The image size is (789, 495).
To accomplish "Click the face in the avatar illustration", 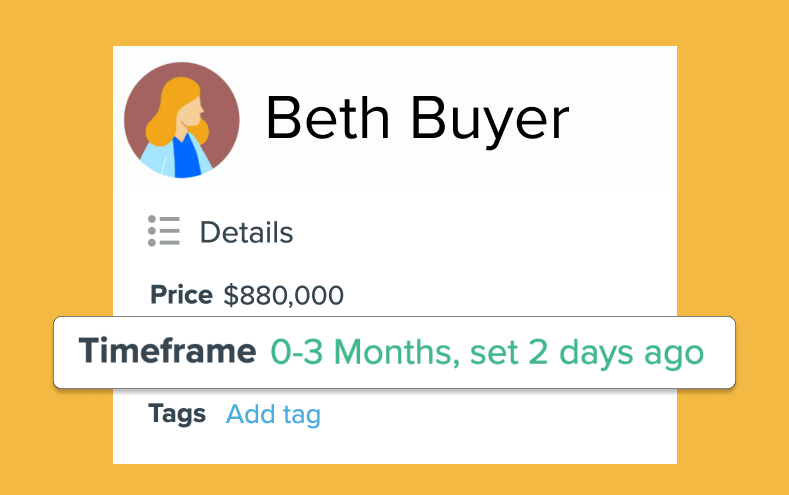I will [191, 108].
